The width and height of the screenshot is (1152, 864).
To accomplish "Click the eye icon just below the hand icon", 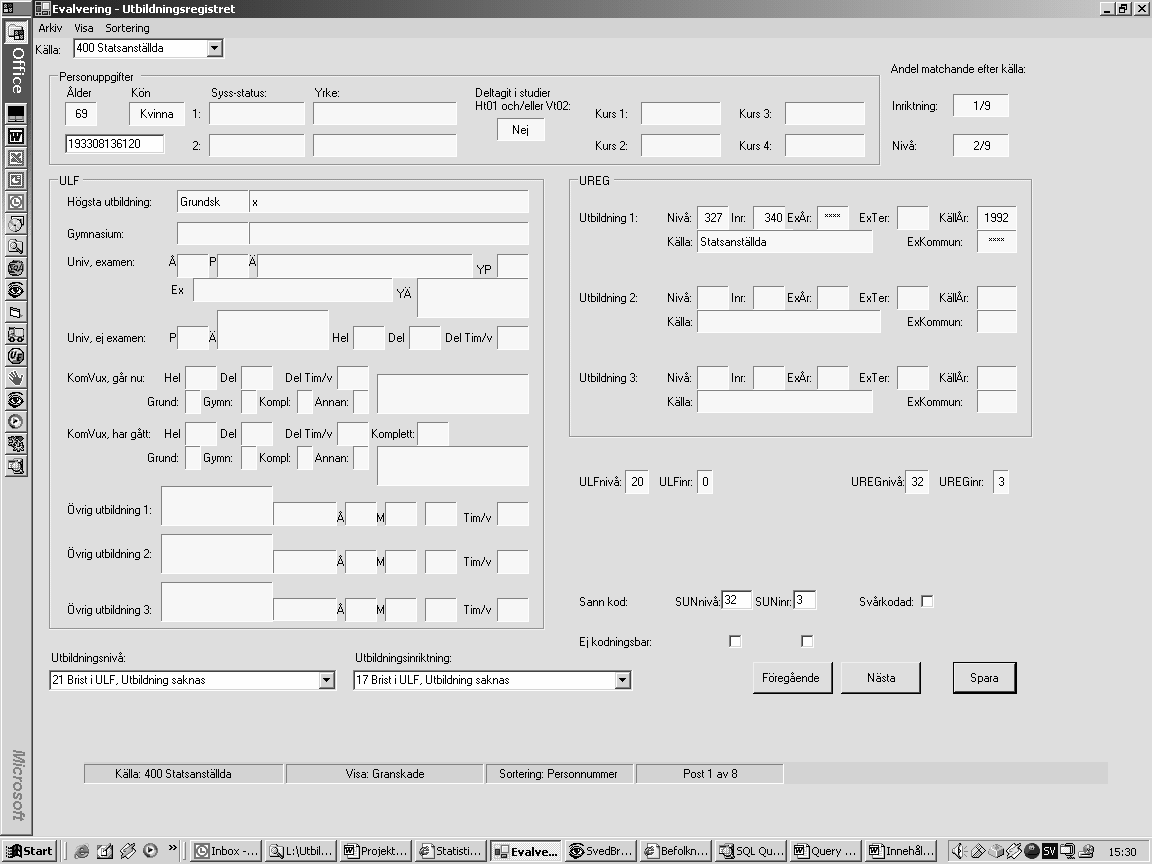I will pos(15,400).
